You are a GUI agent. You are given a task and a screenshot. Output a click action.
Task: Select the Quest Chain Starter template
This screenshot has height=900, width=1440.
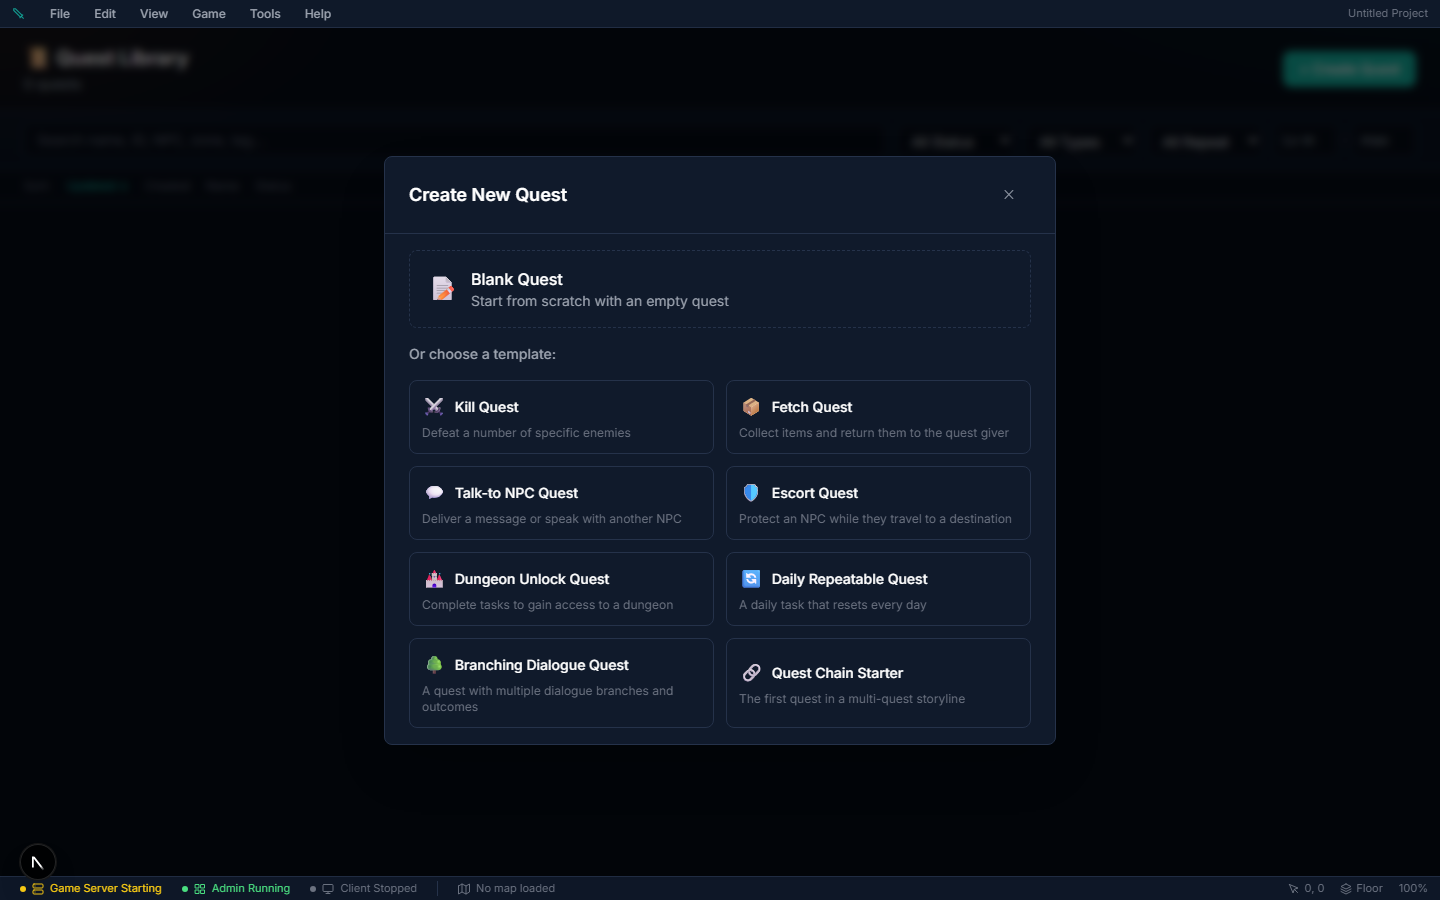click(878, 683)
